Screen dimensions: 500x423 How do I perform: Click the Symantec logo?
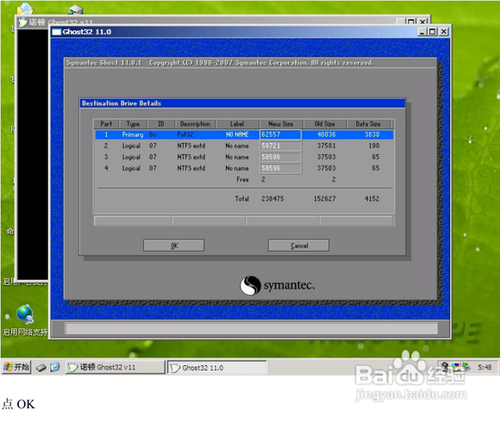tap(277, 285)
